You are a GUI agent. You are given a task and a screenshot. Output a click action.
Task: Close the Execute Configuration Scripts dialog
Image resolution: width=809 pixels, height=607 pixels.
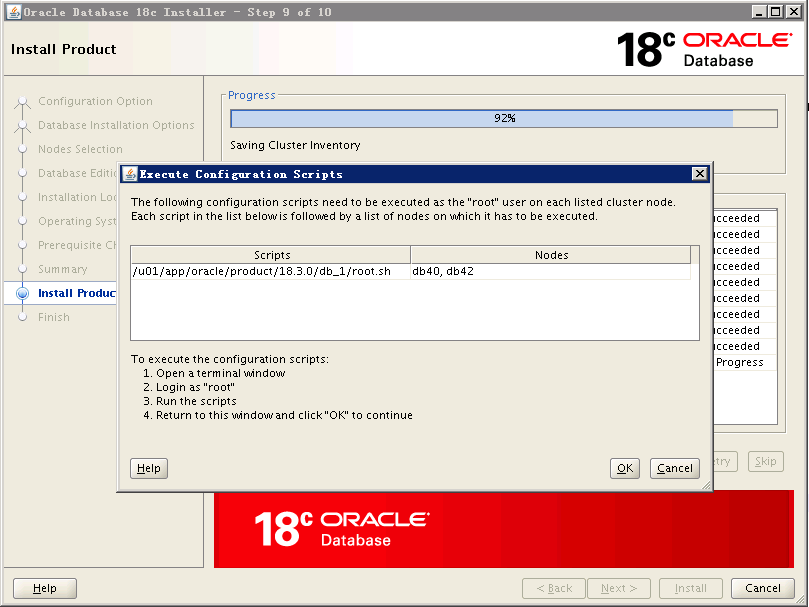tap(699, 173)
